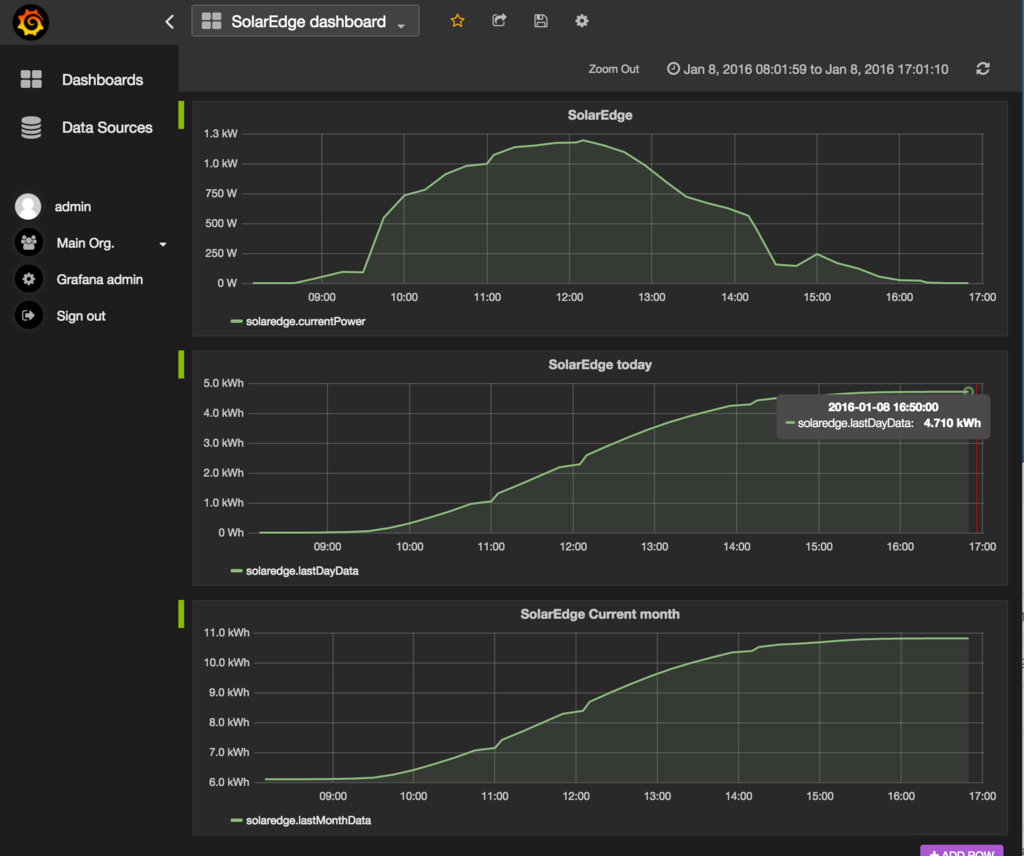Click the 4.710 kWh tooltip value
Viewport: 1024px width, 856px height.
pyautogui.click(x=952, y=423)
